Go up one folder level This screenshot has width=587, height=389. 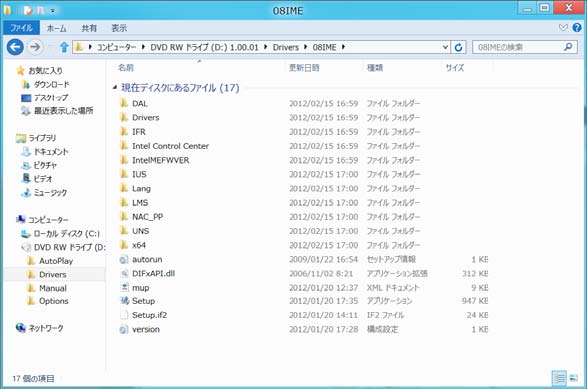tap(64, 47)
